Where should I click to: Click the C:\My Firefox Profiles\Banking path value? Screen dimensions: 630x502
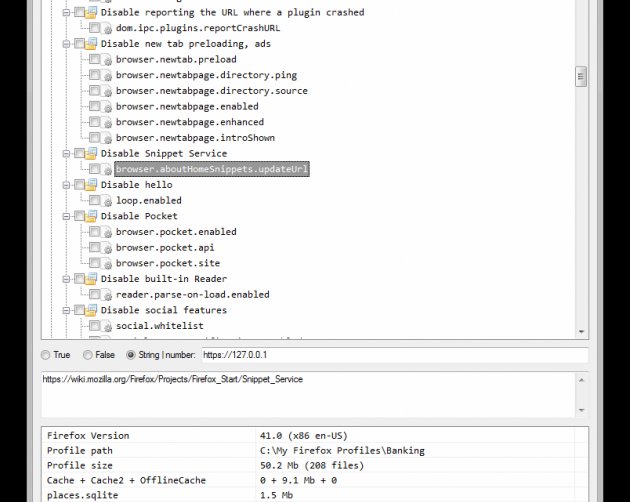tap(342, 451)
